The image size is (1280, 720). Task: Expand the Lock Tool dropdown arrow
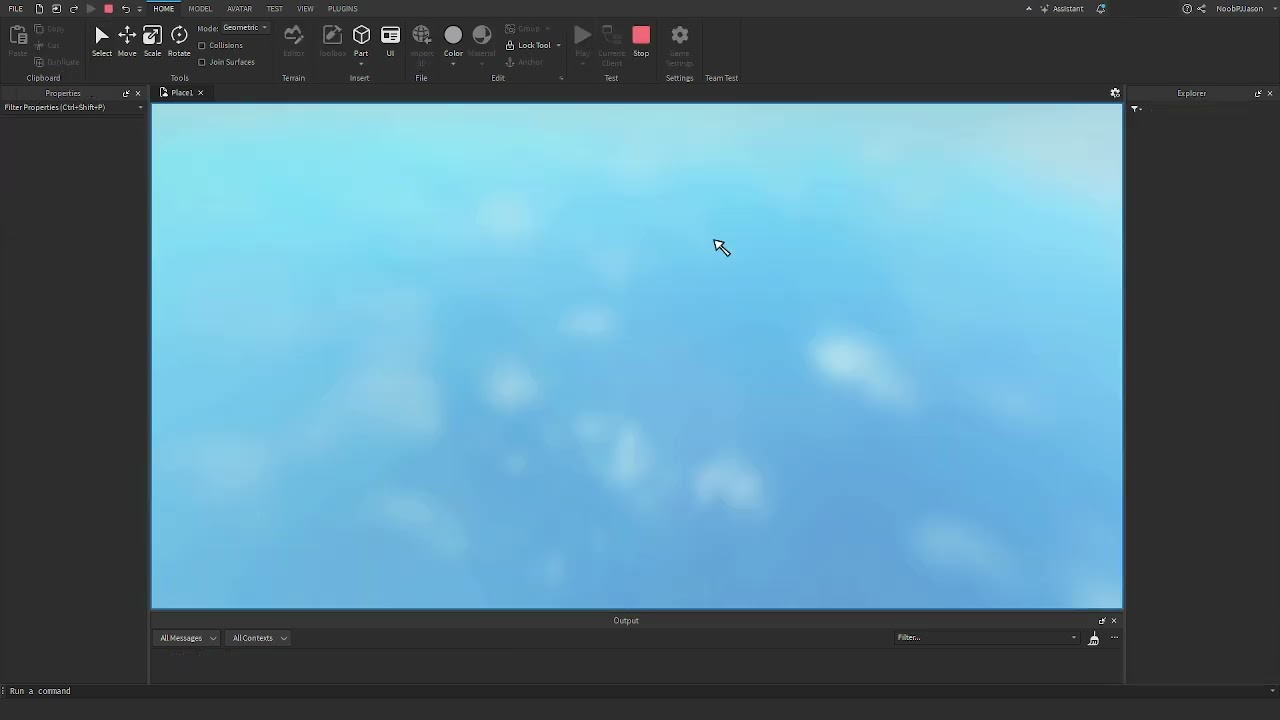click(x=558, y=46)
